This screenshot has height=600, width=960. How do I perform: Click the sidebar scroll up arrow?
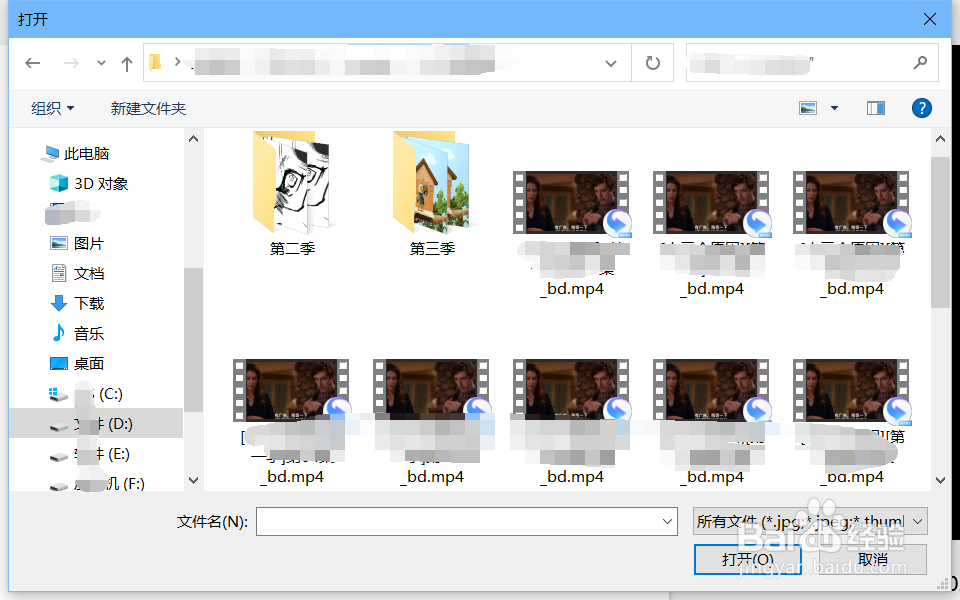point(193,139)
